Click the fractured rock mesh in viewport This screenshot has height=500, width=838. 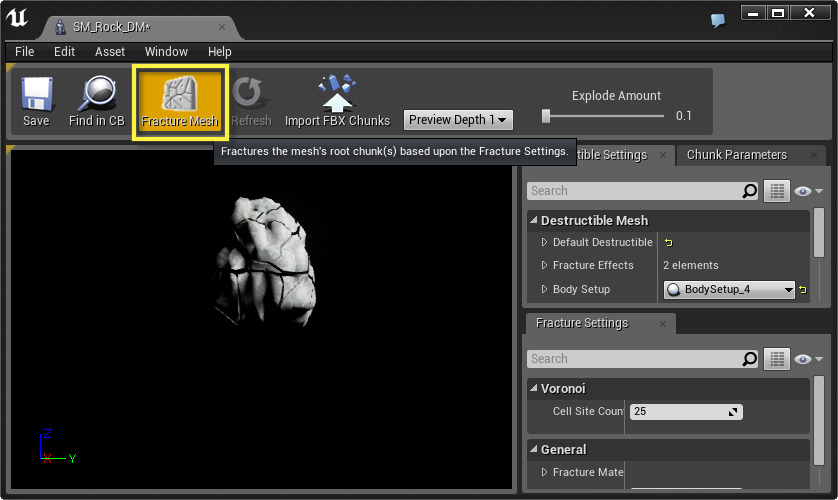(266, 260)
